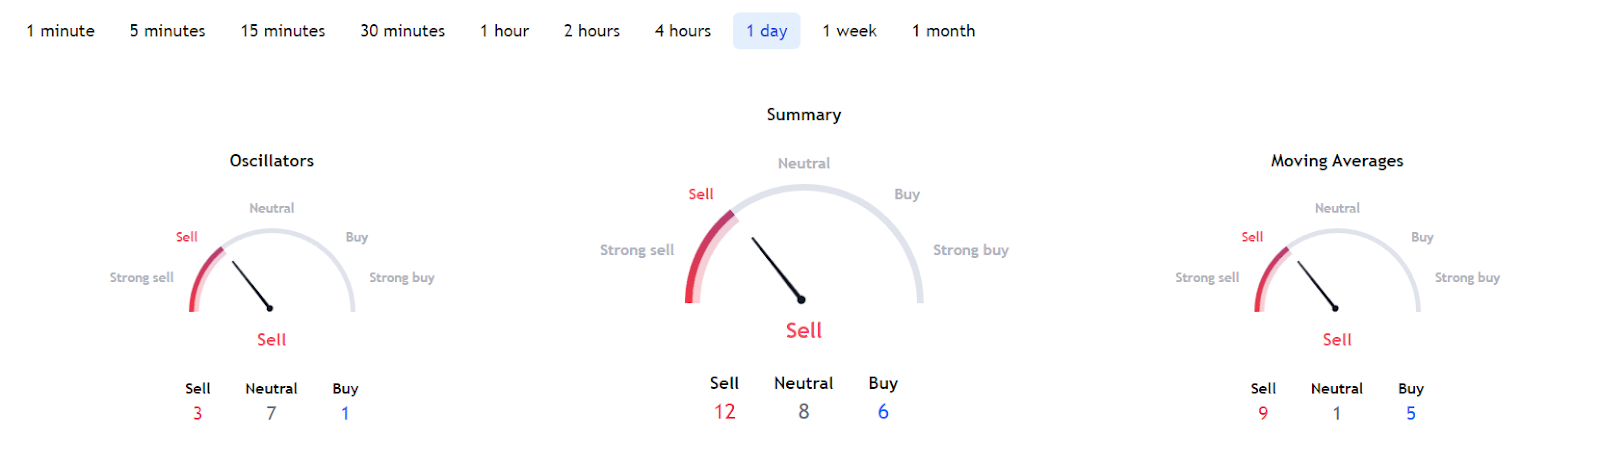Click Summary sell count 12
Screen dimensions: 1600x465
click(725, 412)
